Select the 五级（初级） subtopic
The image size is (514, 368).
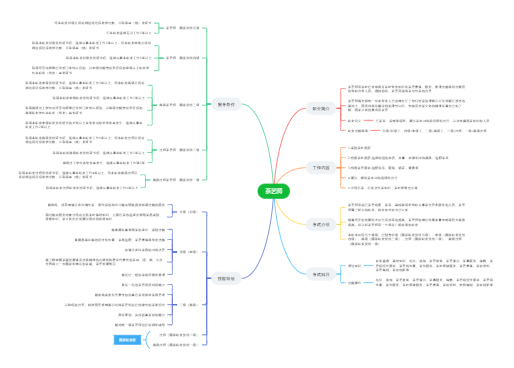pos(189,212)
